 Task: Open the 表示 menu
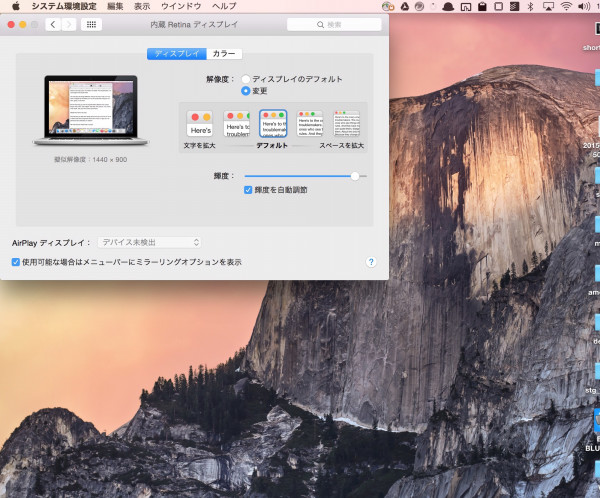pos(142,6)
